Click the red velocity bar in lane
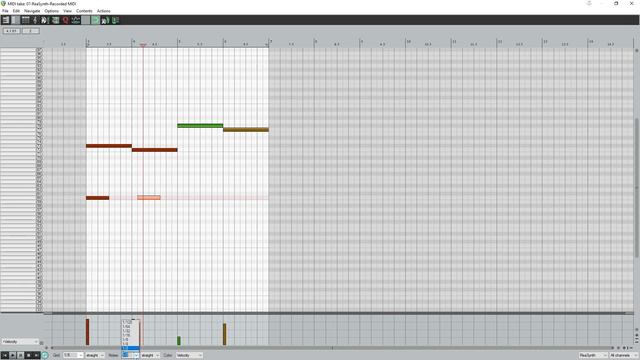Viewport: 640px width, 360px height. pyautogui.click(x=87, y=332)
